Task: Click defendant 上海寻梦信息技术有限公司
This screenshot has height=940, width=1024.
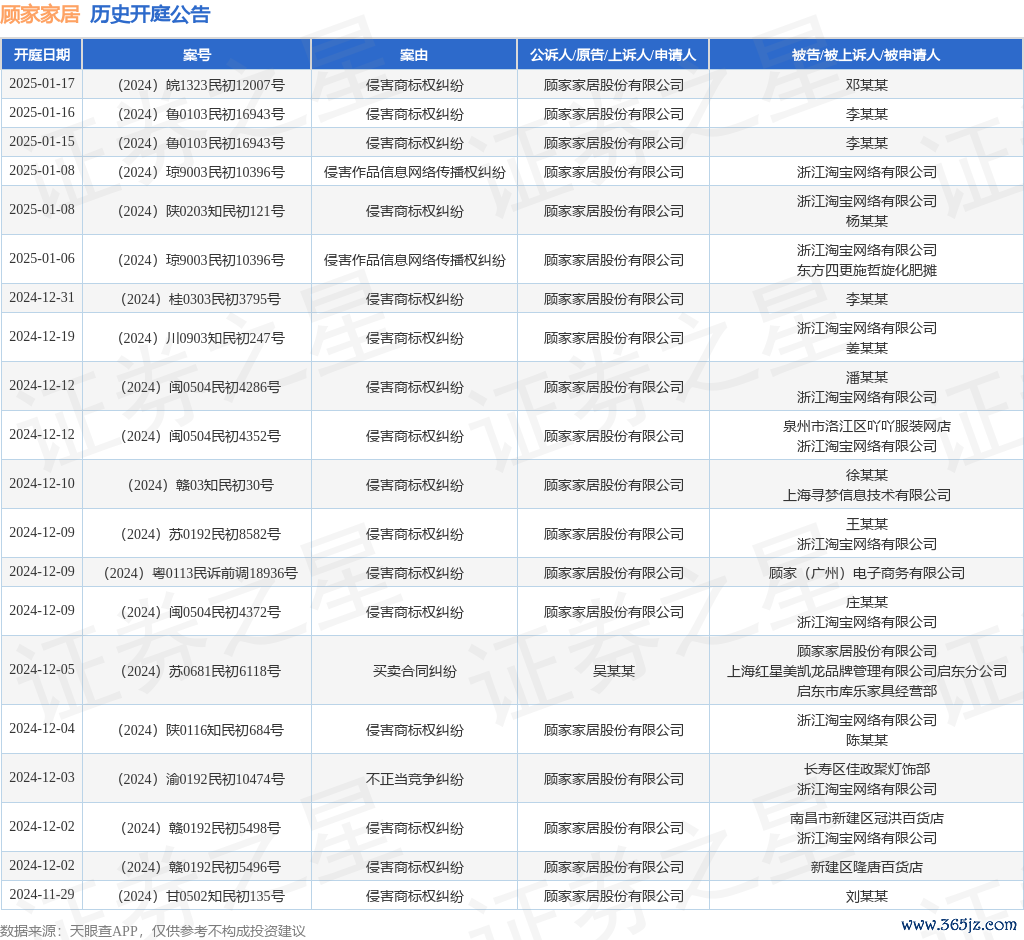Action: point(867,495)
